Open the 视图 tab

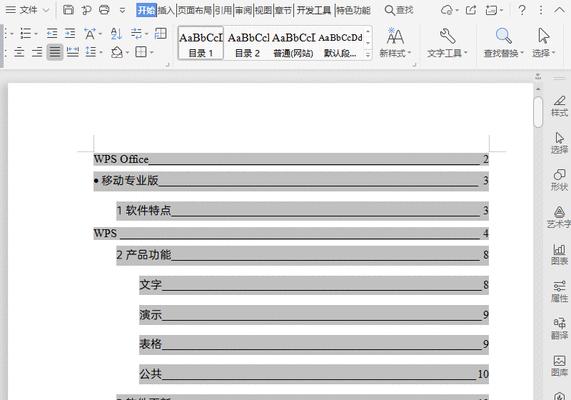[x=263, y=10]
